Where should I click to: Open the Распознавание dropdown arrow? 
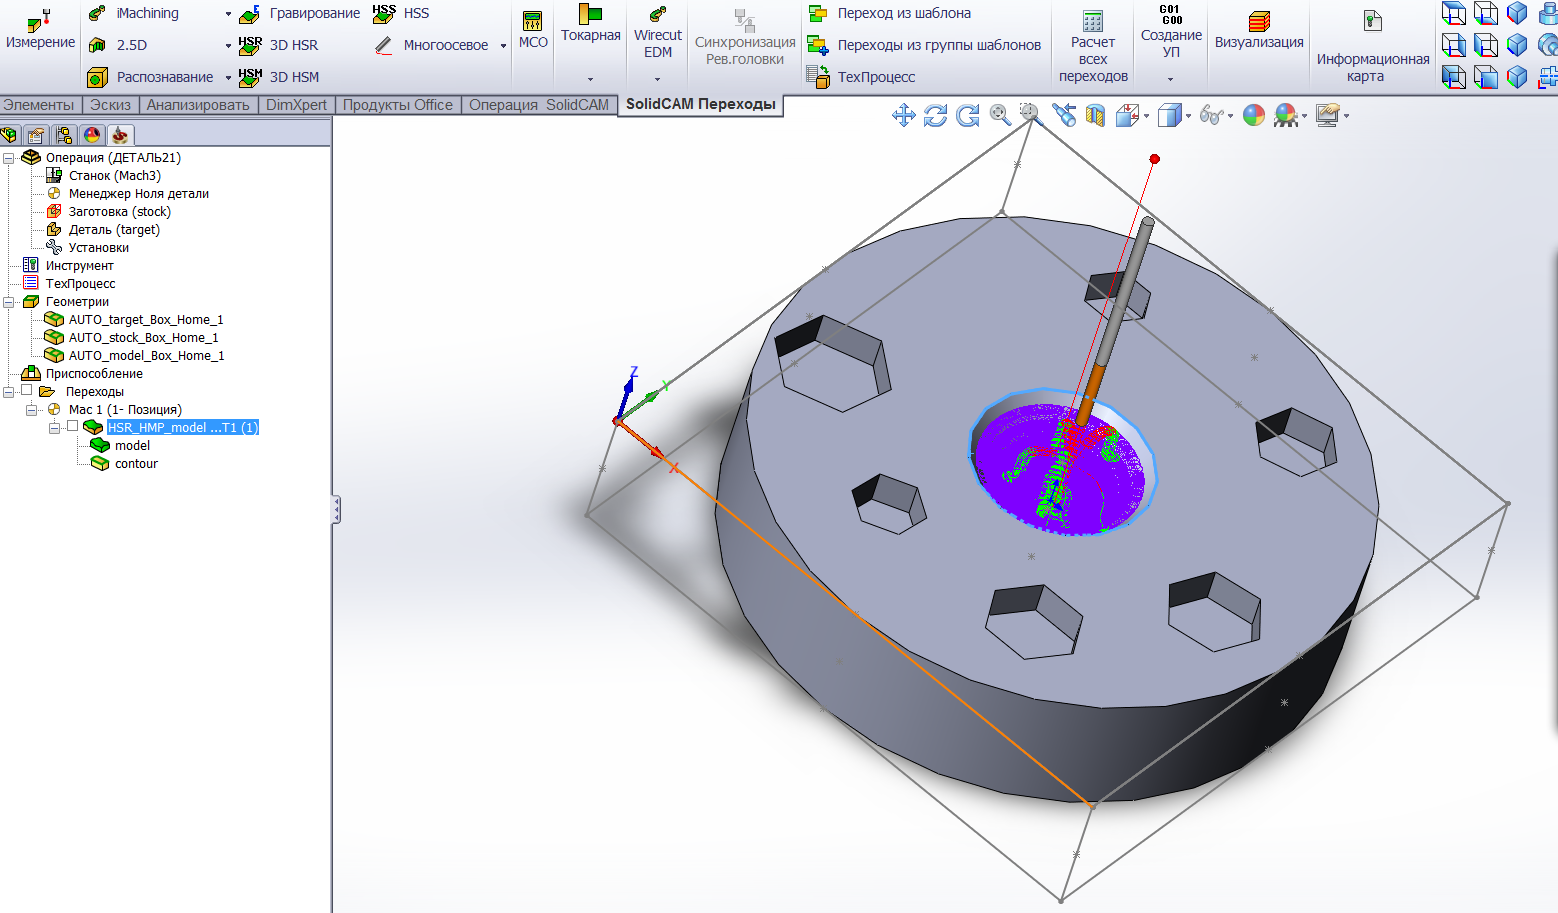(x=228, y=78)
